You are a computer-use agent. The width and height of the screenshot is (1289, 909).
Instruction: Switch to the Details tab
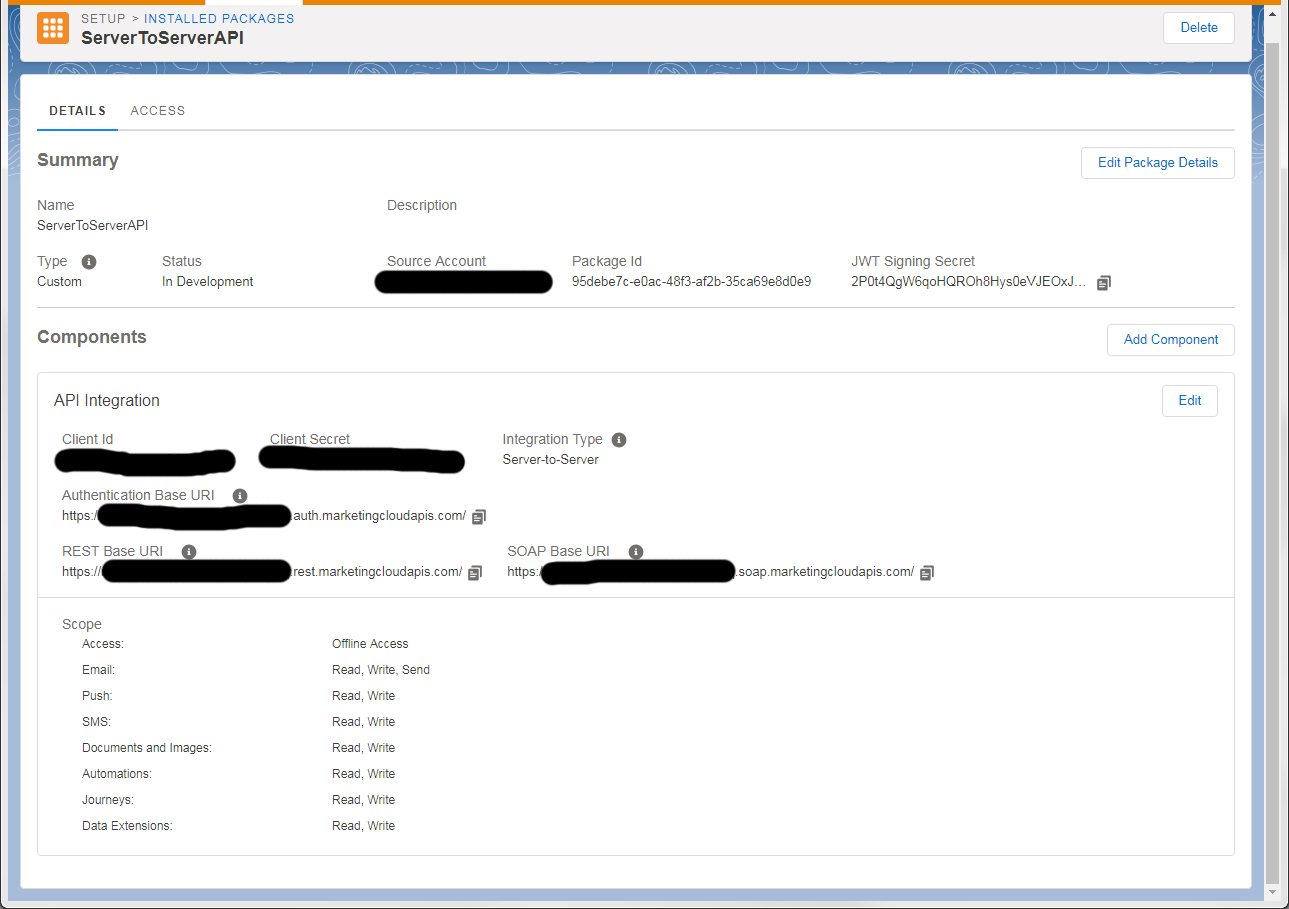pyautogui.click(x=77, y=111)
